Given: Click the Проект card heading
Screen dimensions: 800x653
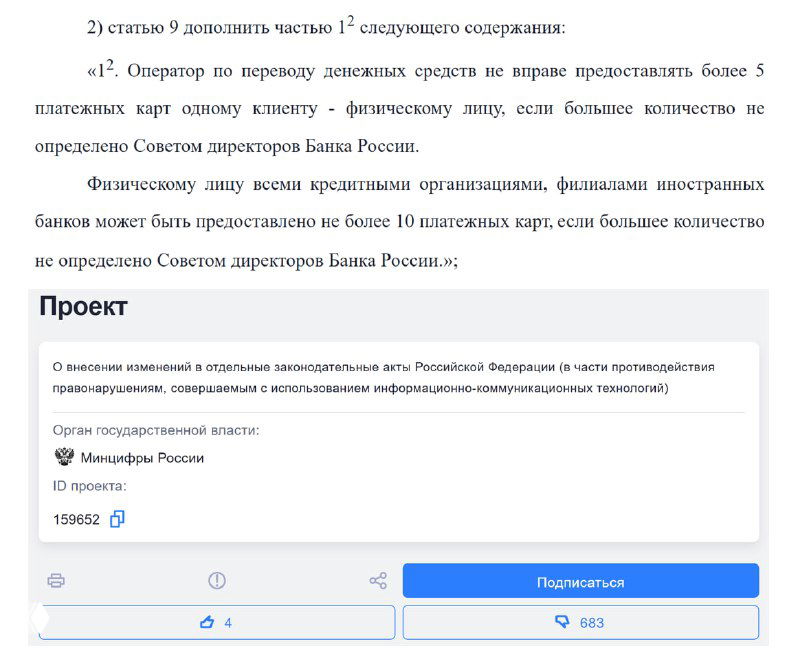Looking at the screenshot, I should pos(85,306).
